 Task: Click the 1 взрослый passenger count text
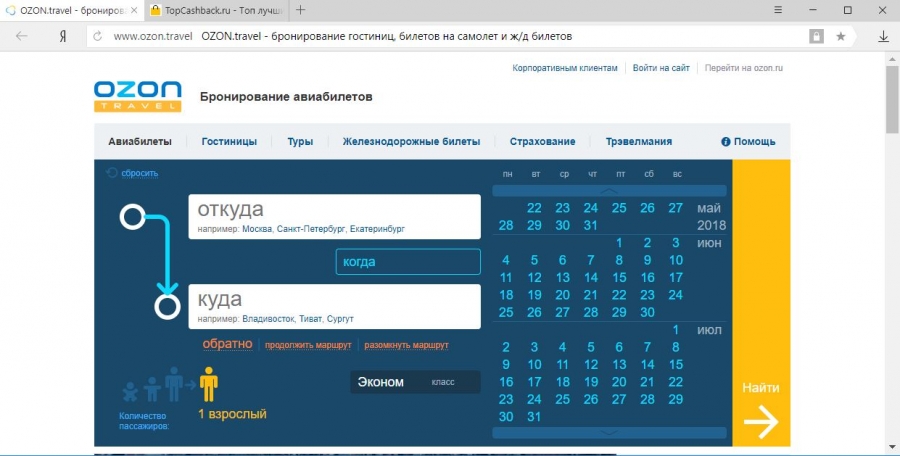tap(232, 414)
